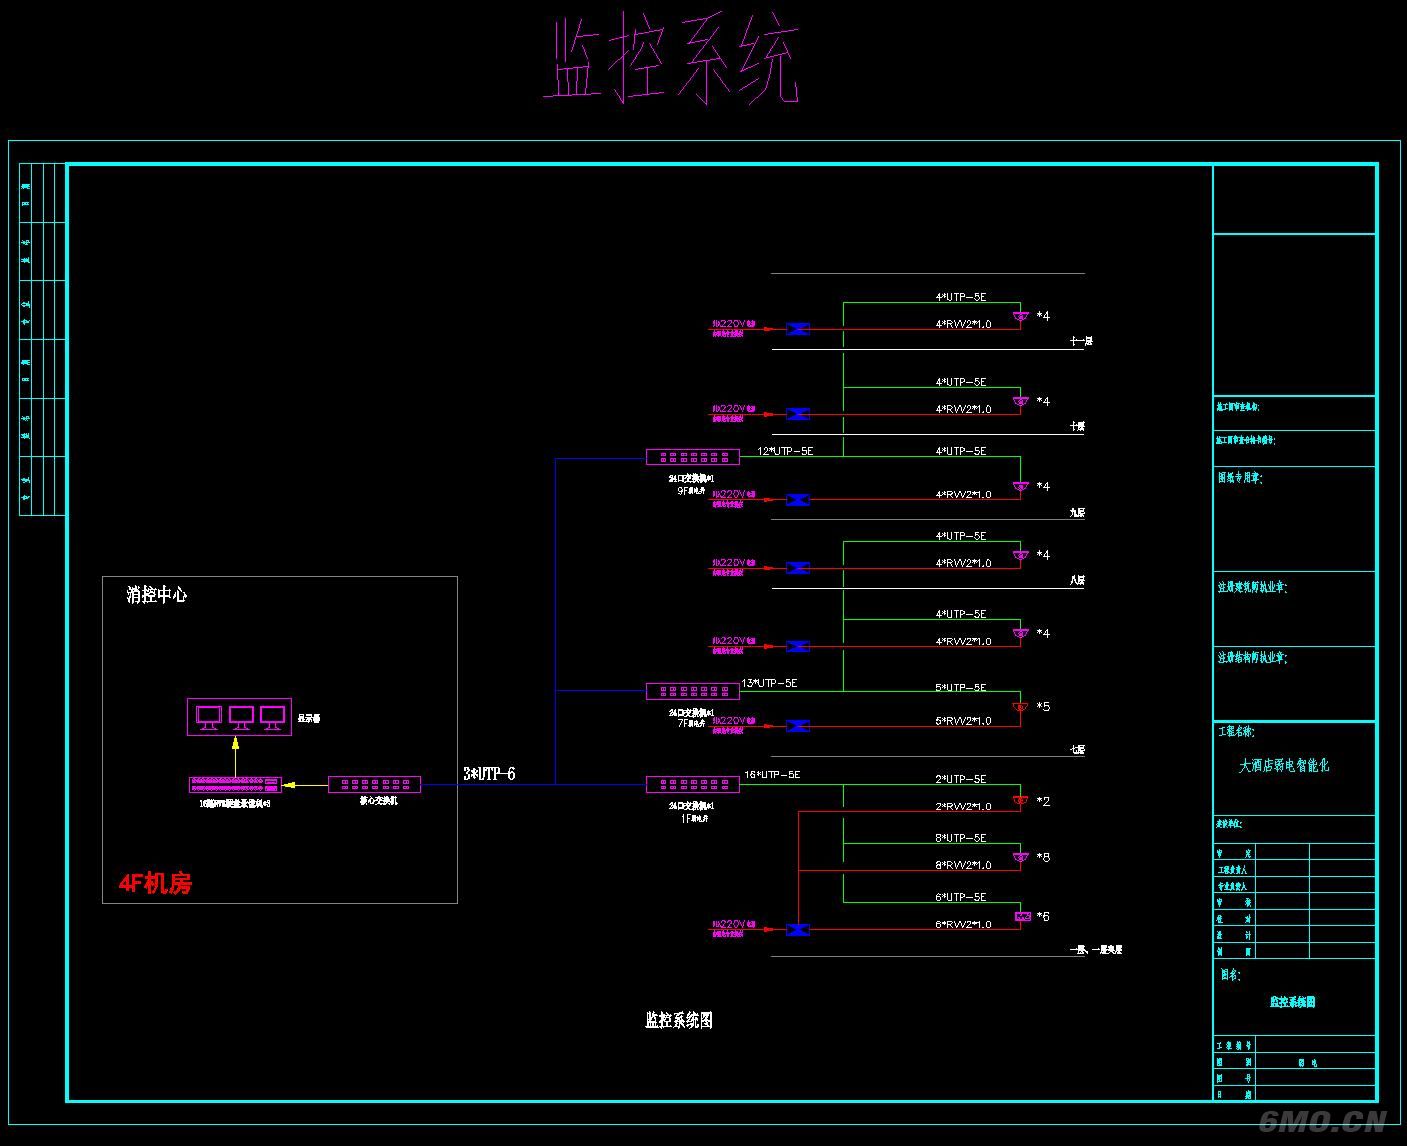Select the core switch symbol (核心交换机)
The width and height of the screenshot is (1407, 1146).
click(x=375, y=785)
